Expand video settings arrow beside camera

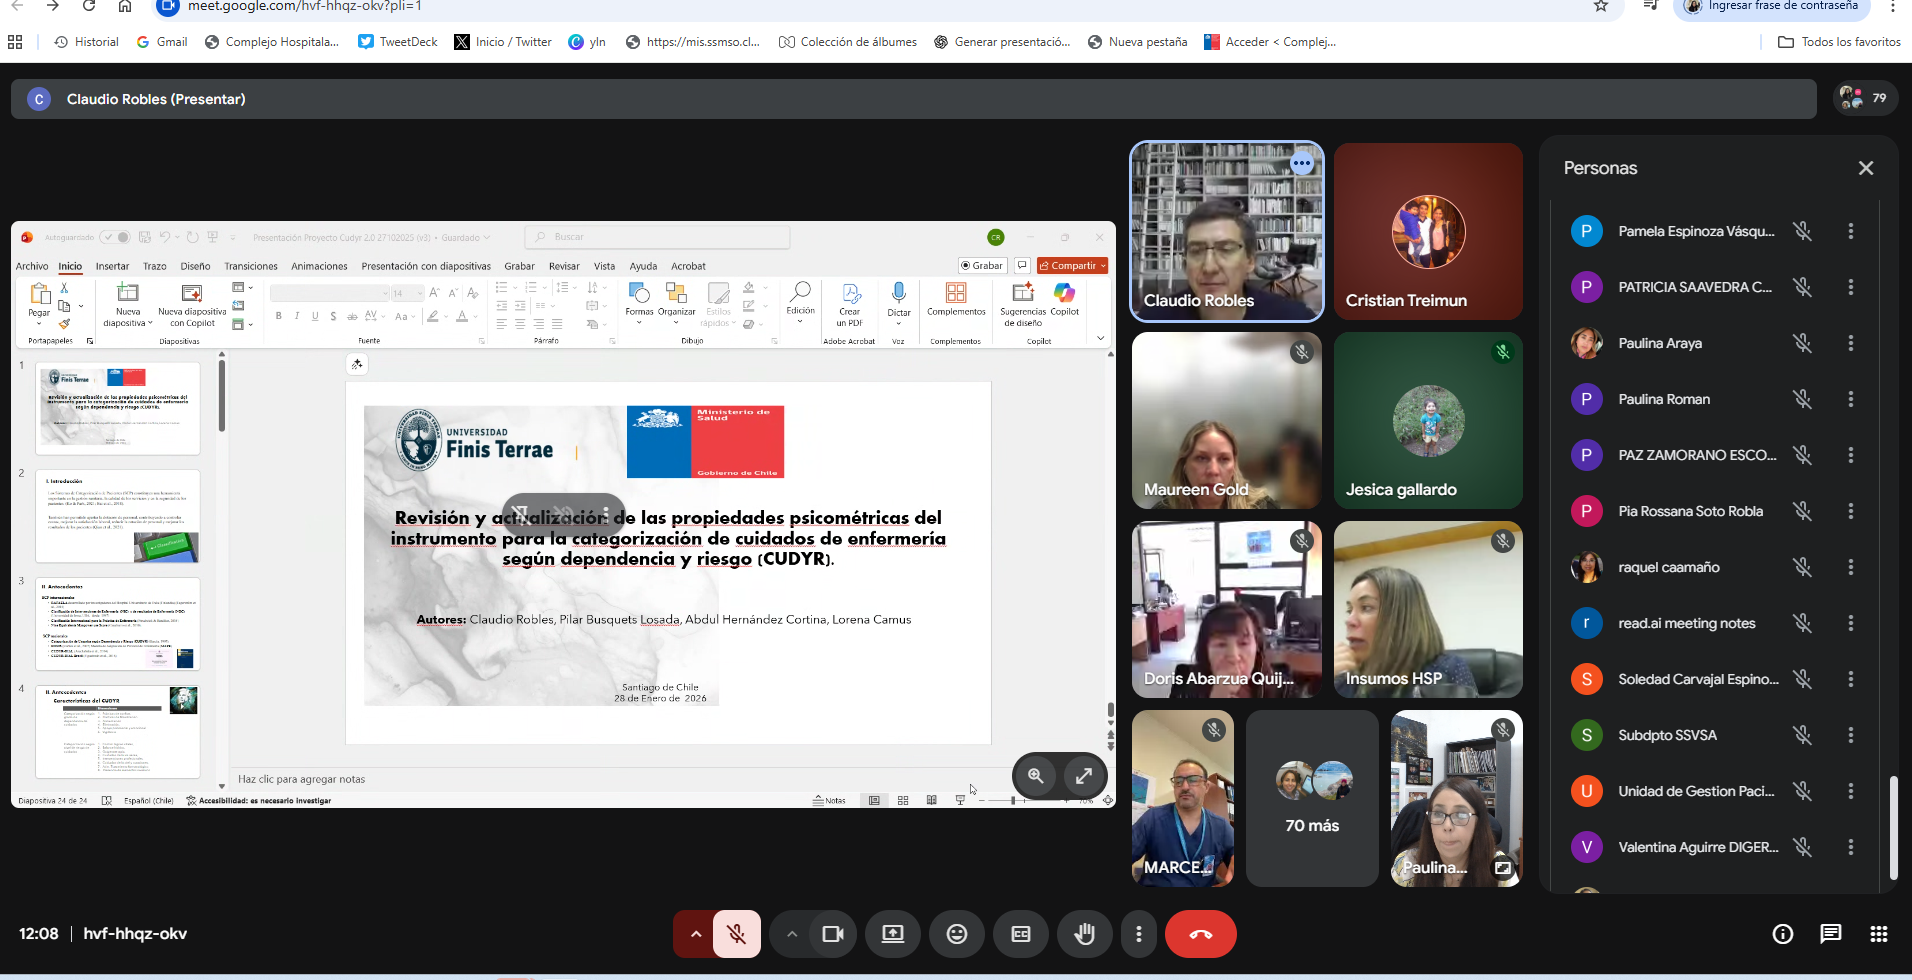[791, 934]
